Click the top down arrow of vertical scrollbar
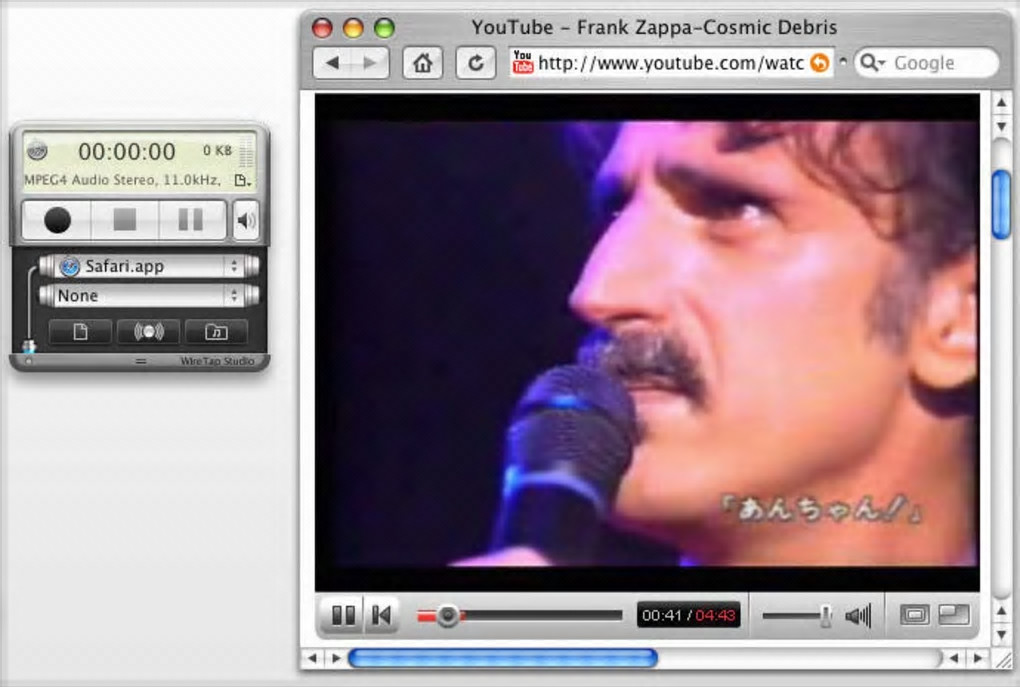 tap(1002, 127)
